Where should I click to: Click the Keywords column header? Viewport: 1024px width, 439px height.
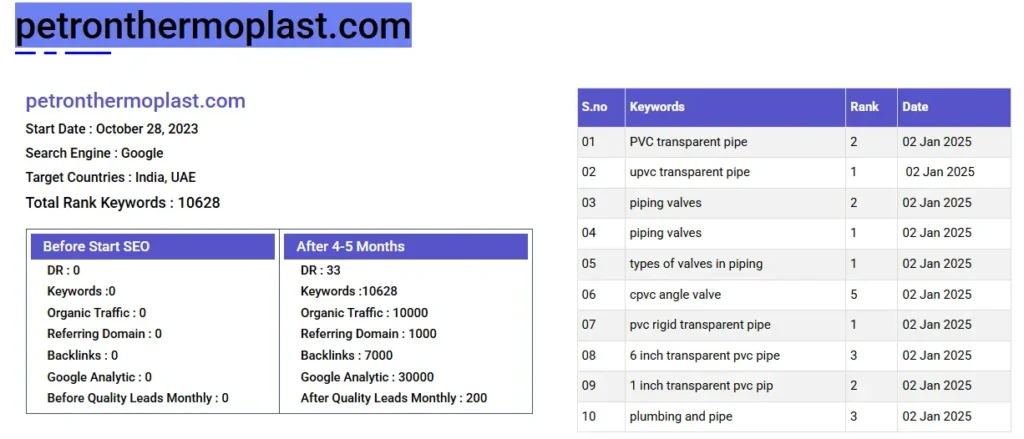click(x=657, y=107)
